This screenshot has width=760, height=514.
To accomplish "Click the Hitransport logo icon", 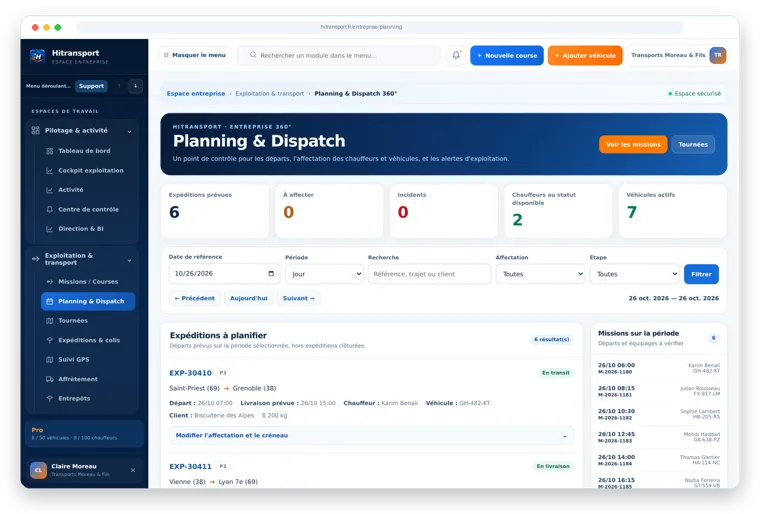I will point(37,56).
